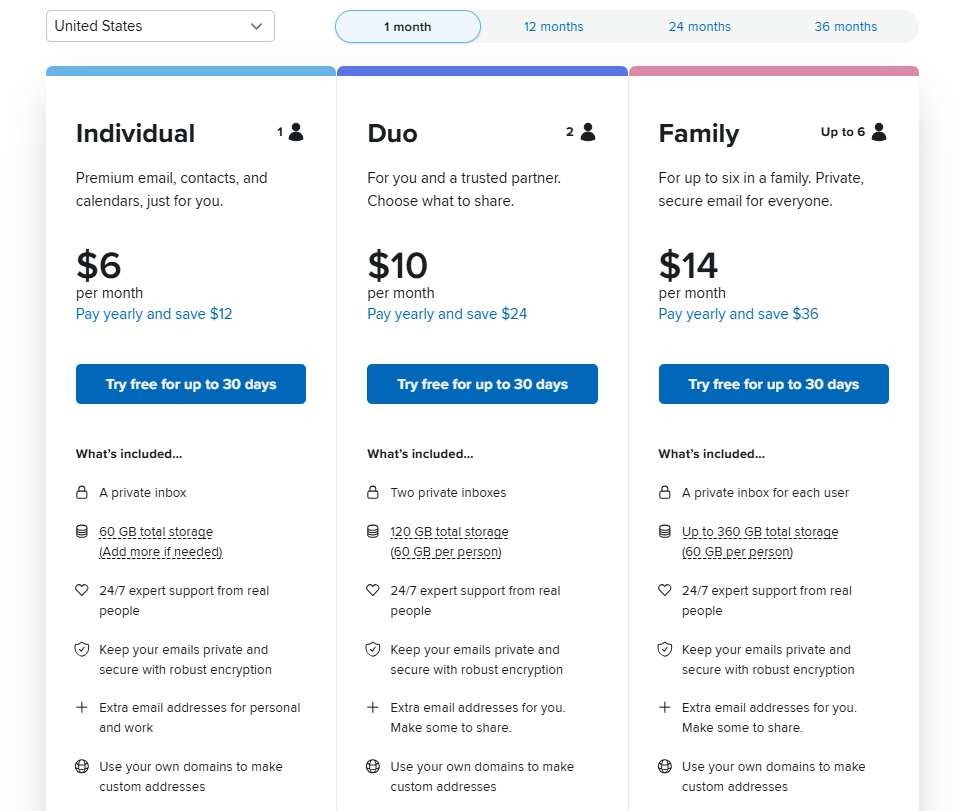The width and height of the screenshot is (958, 811).
Task: Click Pay yearly and save $12 link
Action: point(154,314)
